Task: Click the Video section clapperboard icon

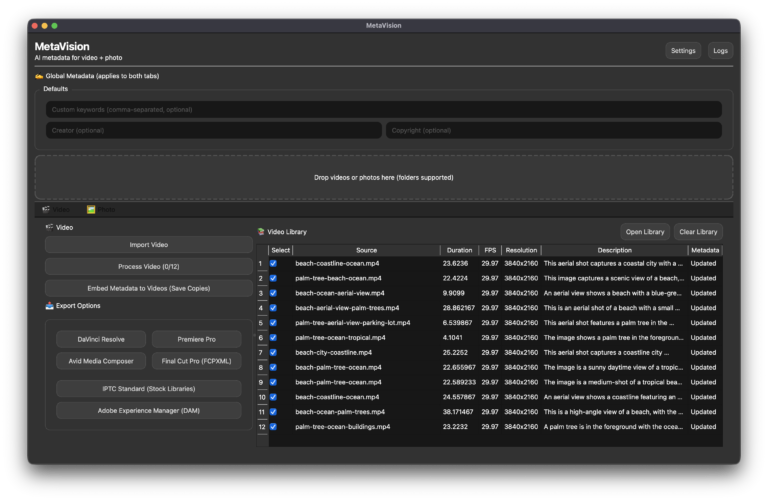Action: pyautogui.click(x=49, y=227)
